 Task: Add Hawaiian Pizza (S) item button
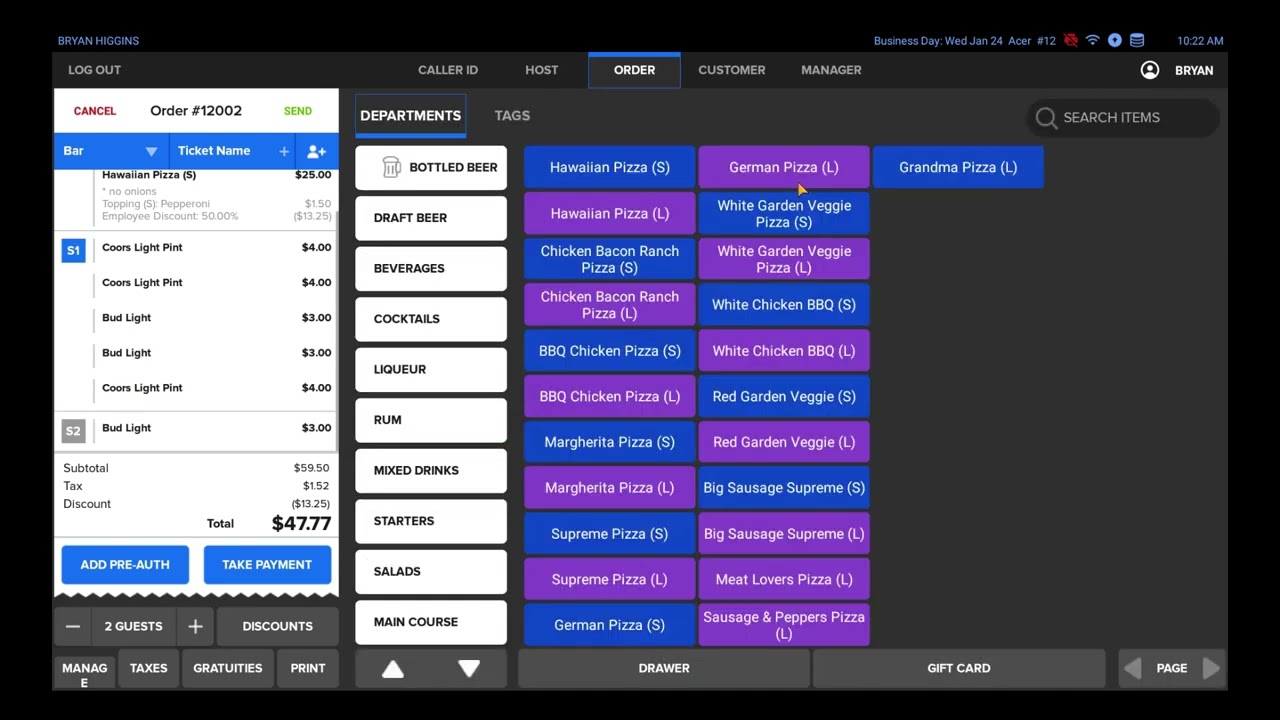coord(610,167)
